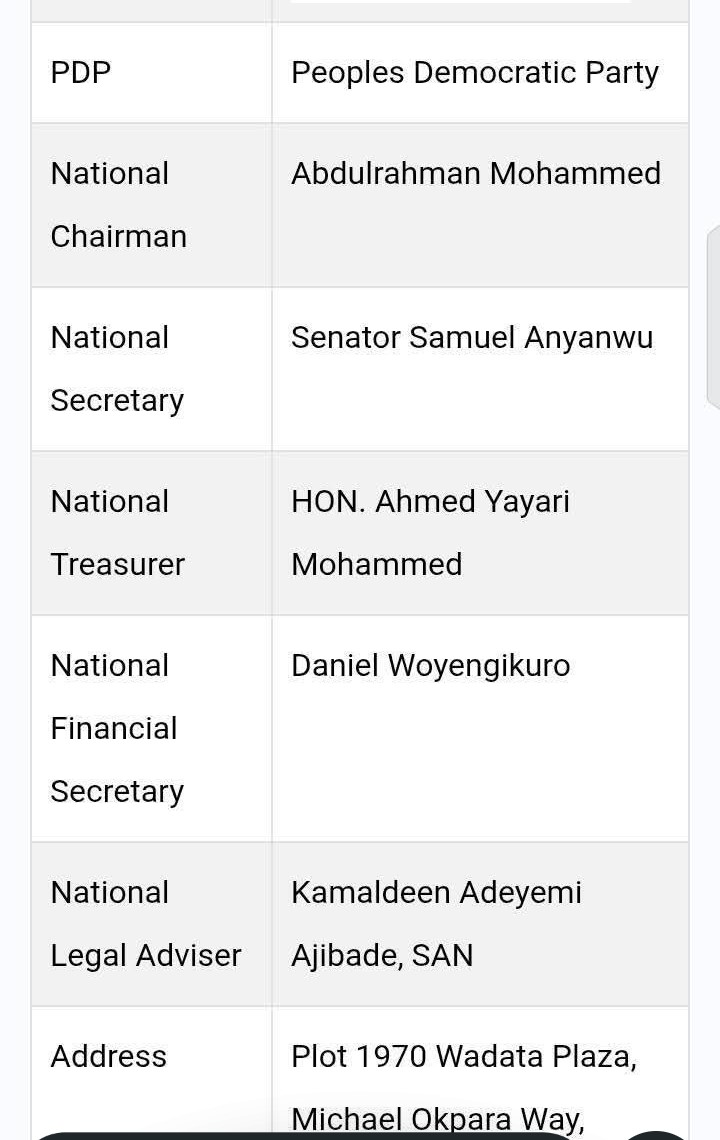Screen dimensions: 720x1140
Task: Click the Plot 1970 Wadata Plaza text
Action: tap(464, 1057)
